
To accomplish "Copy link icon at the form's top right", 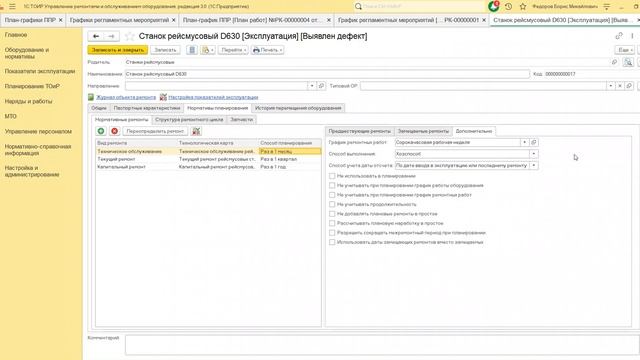I will (619, 36).
